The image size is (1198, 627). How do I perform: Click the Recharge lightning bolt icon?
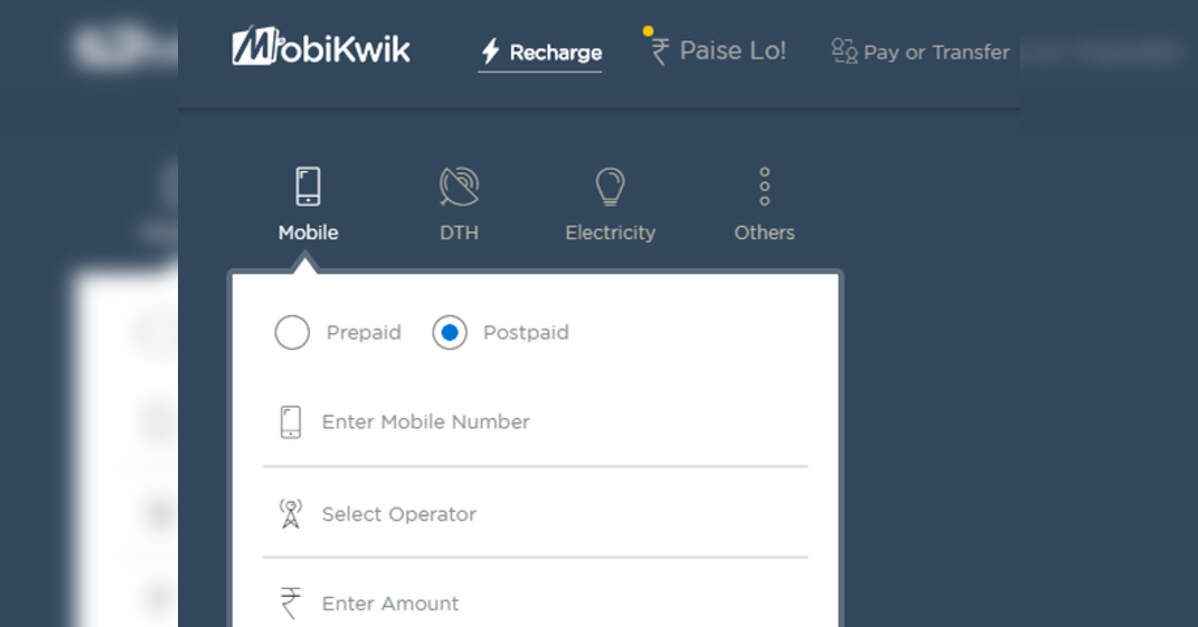tap(490, 52)
